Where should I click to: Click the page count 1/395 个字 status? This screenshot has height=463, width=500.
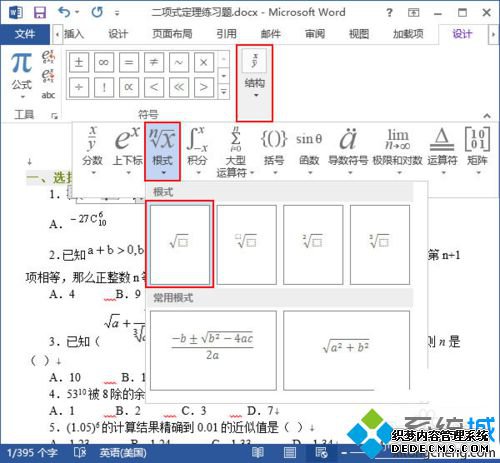[x=32, y=453]
